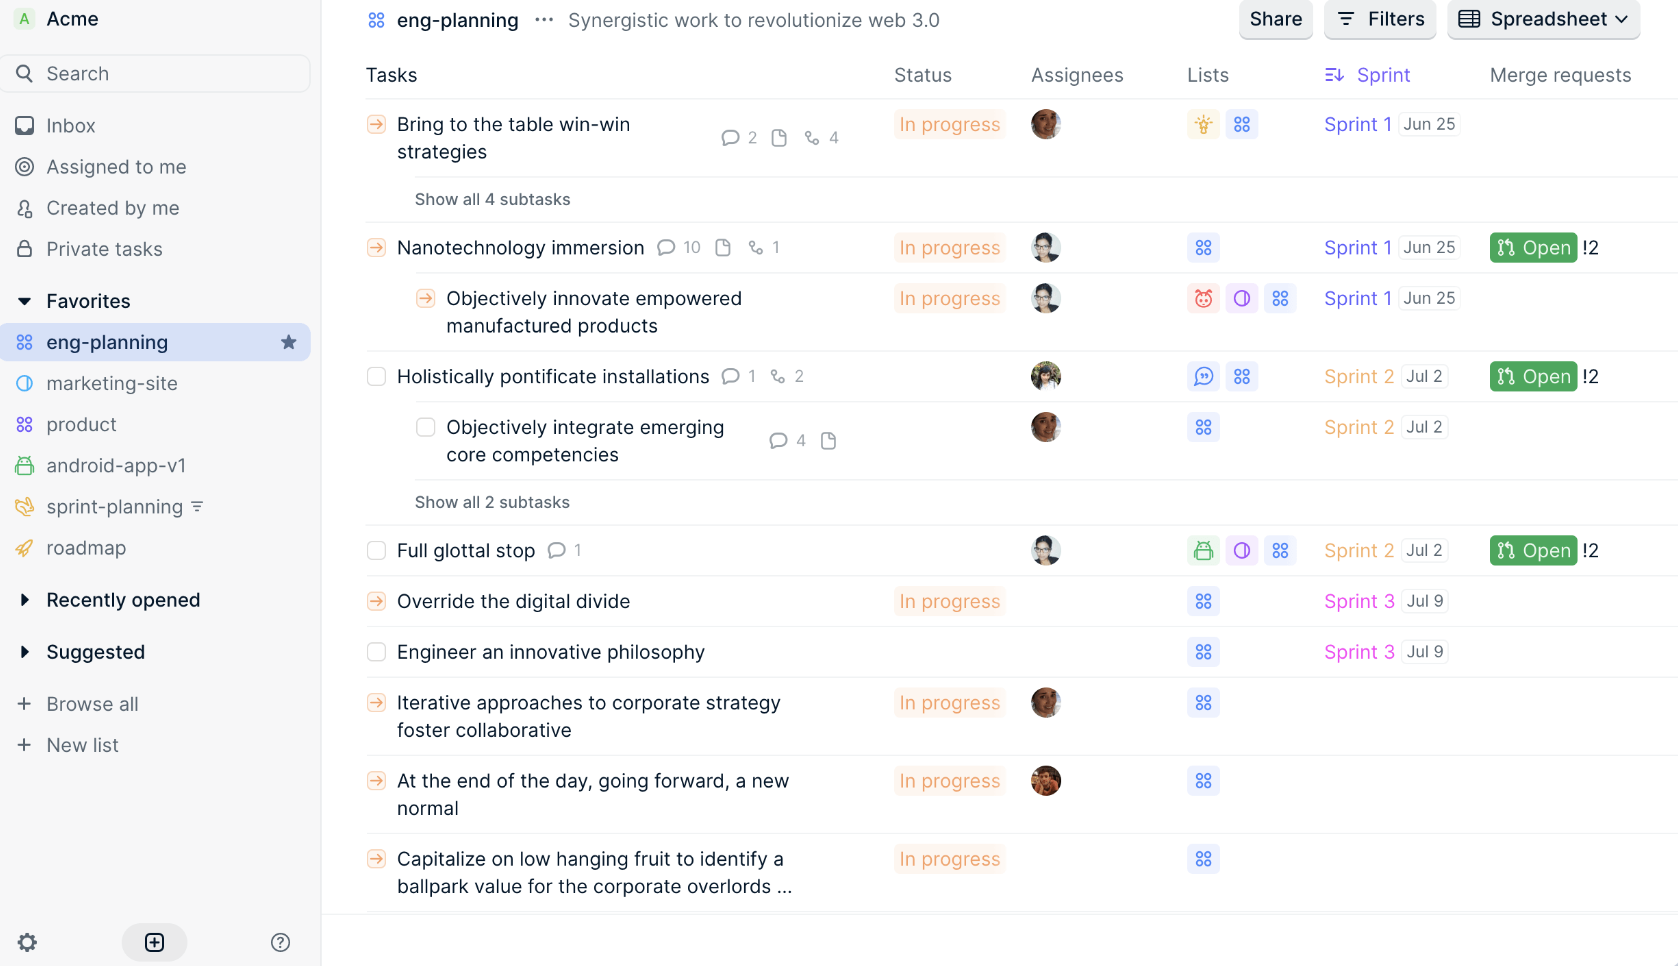Unfavorite eng-planning via star icon
Image resolution: width=1678 pixels, height=966 pixels.
tap(289, 342)
